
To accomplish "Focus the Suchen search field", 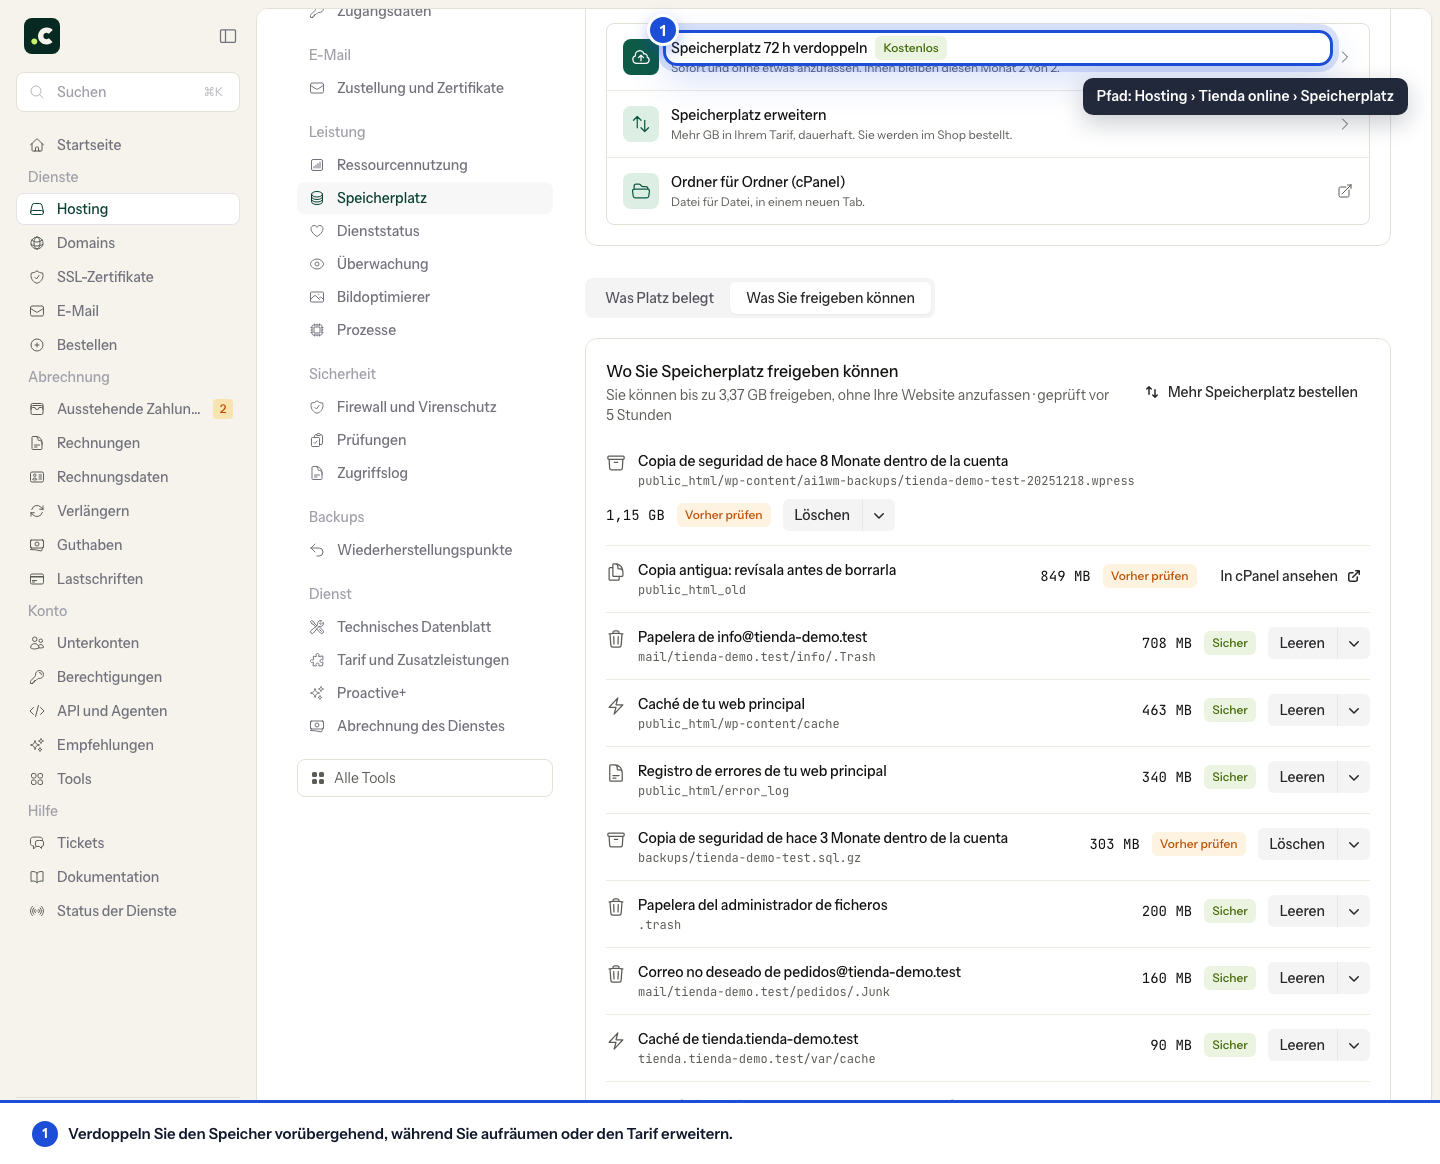I will click(x=128, y=92).
